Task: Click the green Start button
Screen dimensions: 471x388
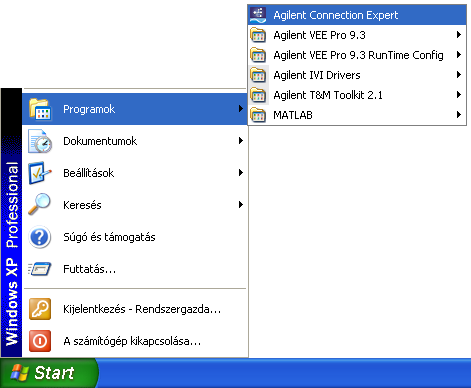Action: pos(49,373)
